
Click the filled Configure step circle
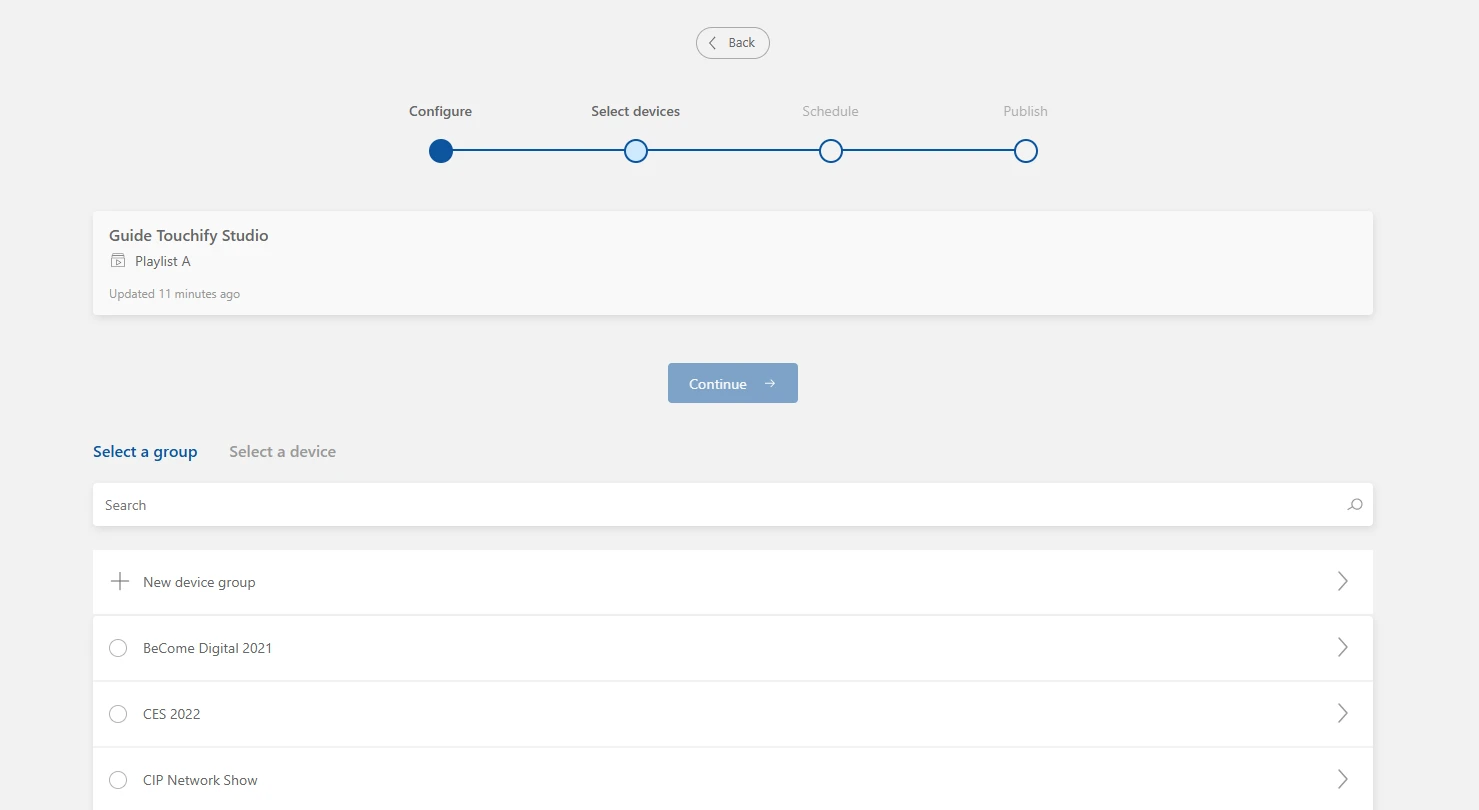(x=440, y=151)
